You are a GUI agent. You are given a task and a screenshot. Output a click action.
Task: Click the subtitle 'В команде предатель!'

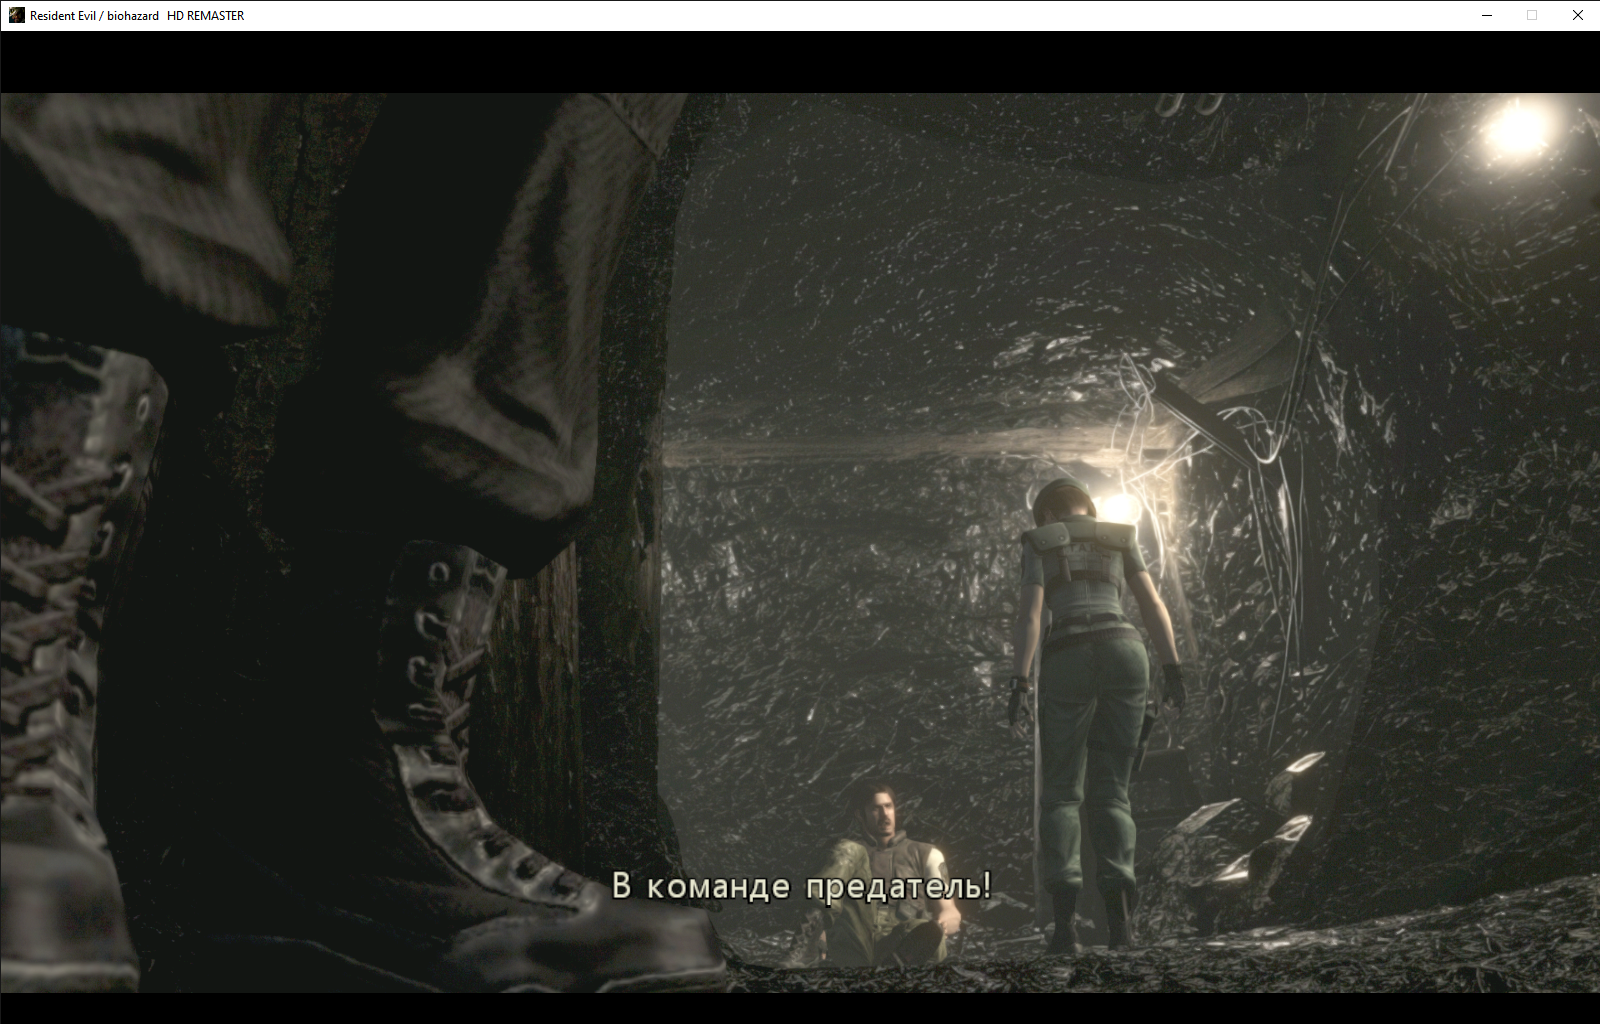[x=801, y=887]
